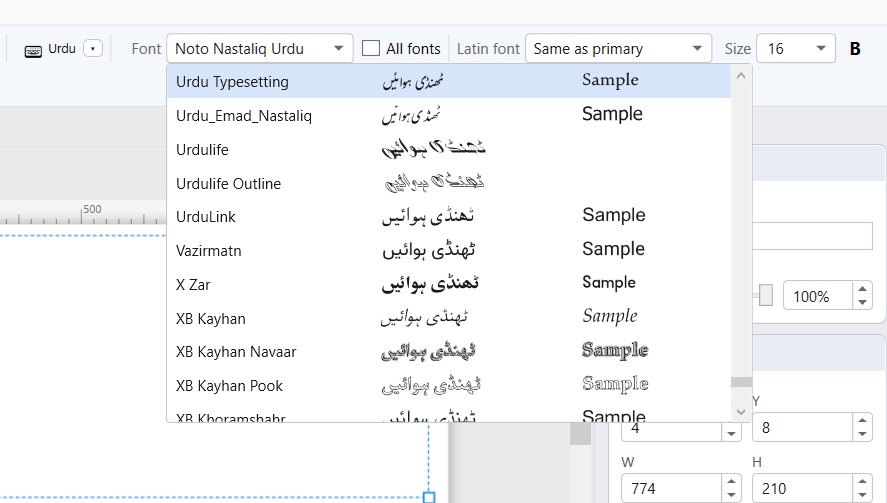Screen dimensions: 887x503
Task: Increase the W width with the up arrow
Action: 731,481
